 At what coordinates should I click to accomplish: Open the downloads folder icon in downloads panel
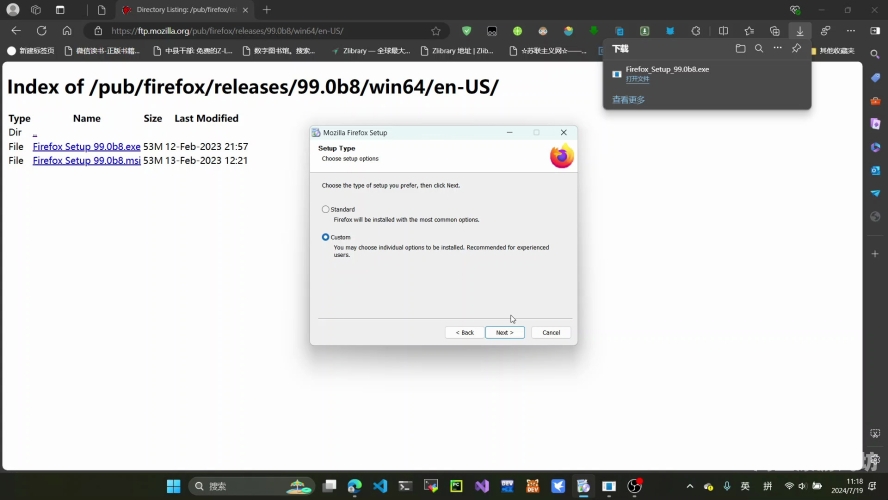(740, 49)
